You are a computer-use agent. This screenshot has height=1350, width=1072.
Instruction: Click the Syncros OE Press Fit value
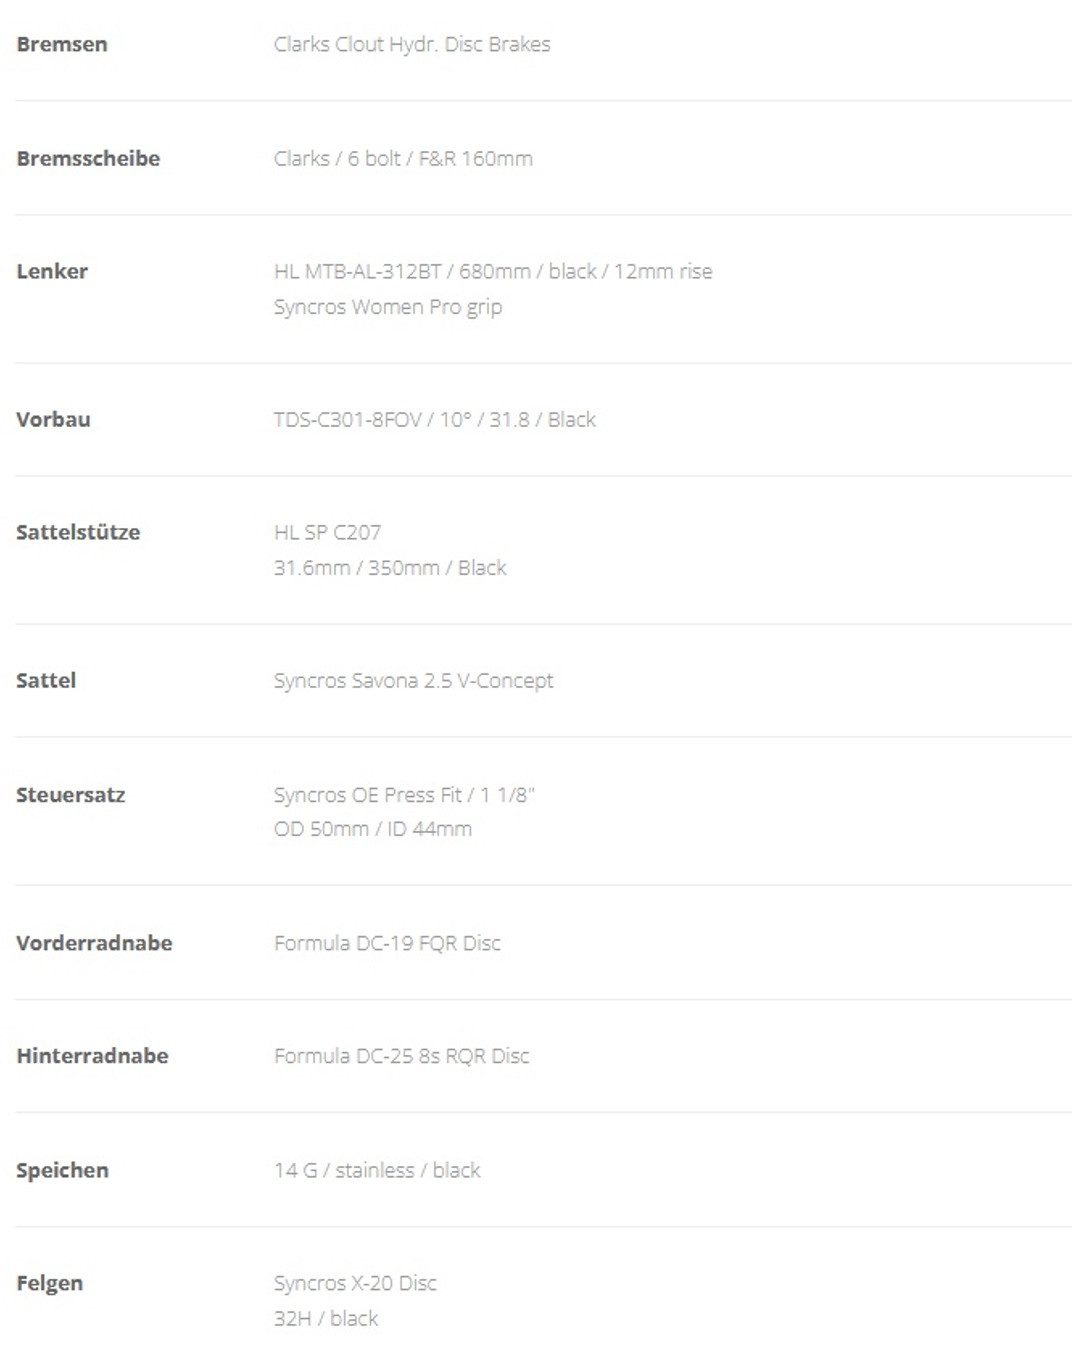pos(404,795)
